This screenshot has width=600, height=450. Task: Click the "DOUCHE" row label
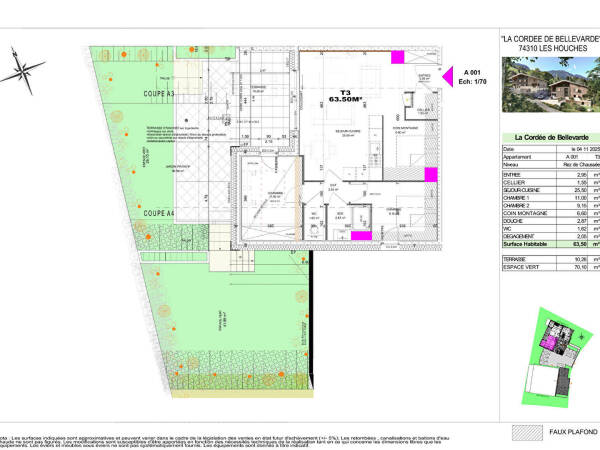pos(513,221)
